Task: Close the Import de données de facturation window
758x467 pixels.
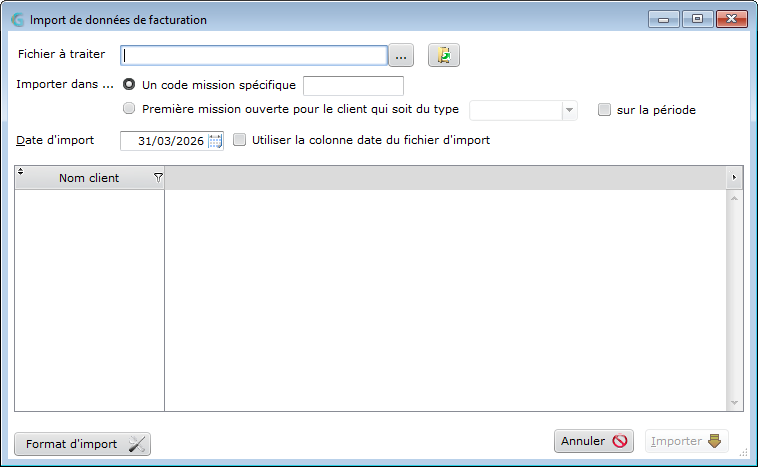Action: tap(732, 19)
